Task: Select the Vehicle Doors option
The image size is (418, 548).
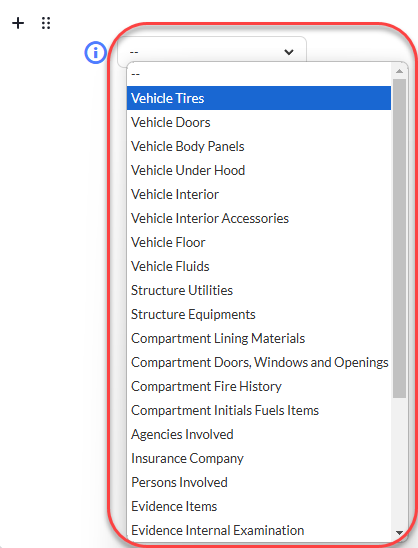Action: (x=259, y=122)
